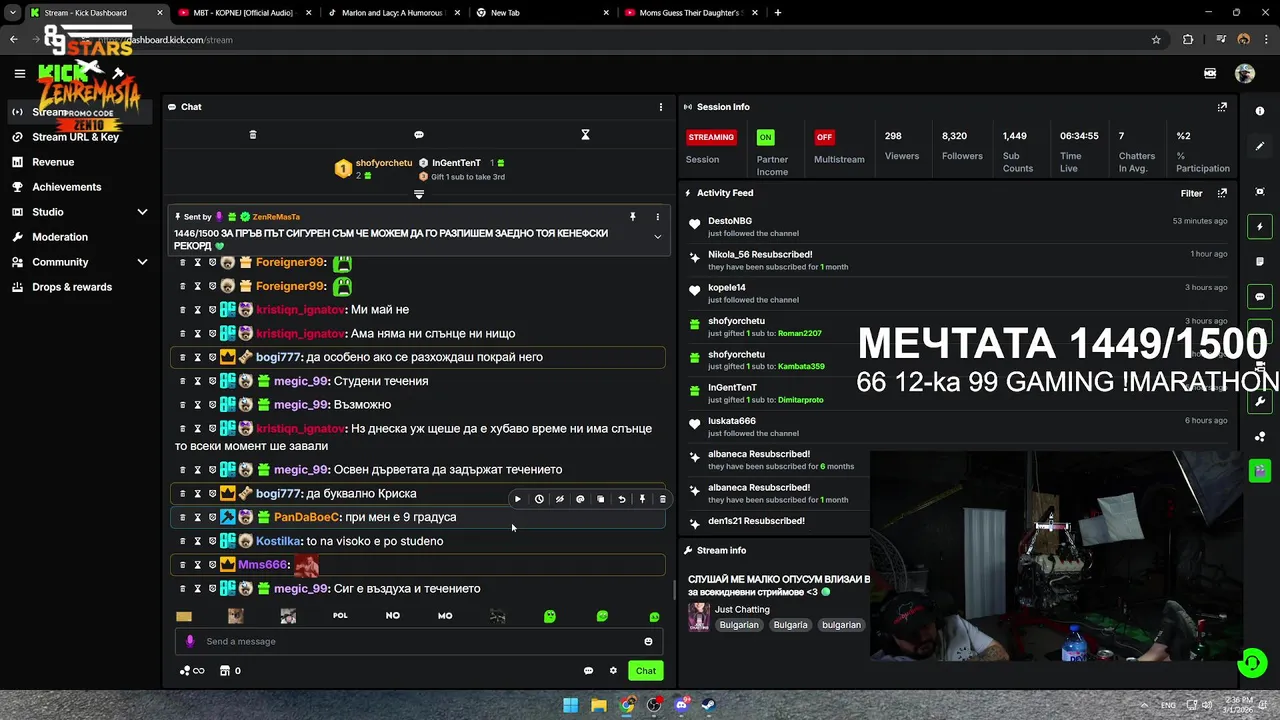Expand the gift sub leaderboard handle
The height and width of the screenshot is (720, 1280).
click(x=419, y=195)
